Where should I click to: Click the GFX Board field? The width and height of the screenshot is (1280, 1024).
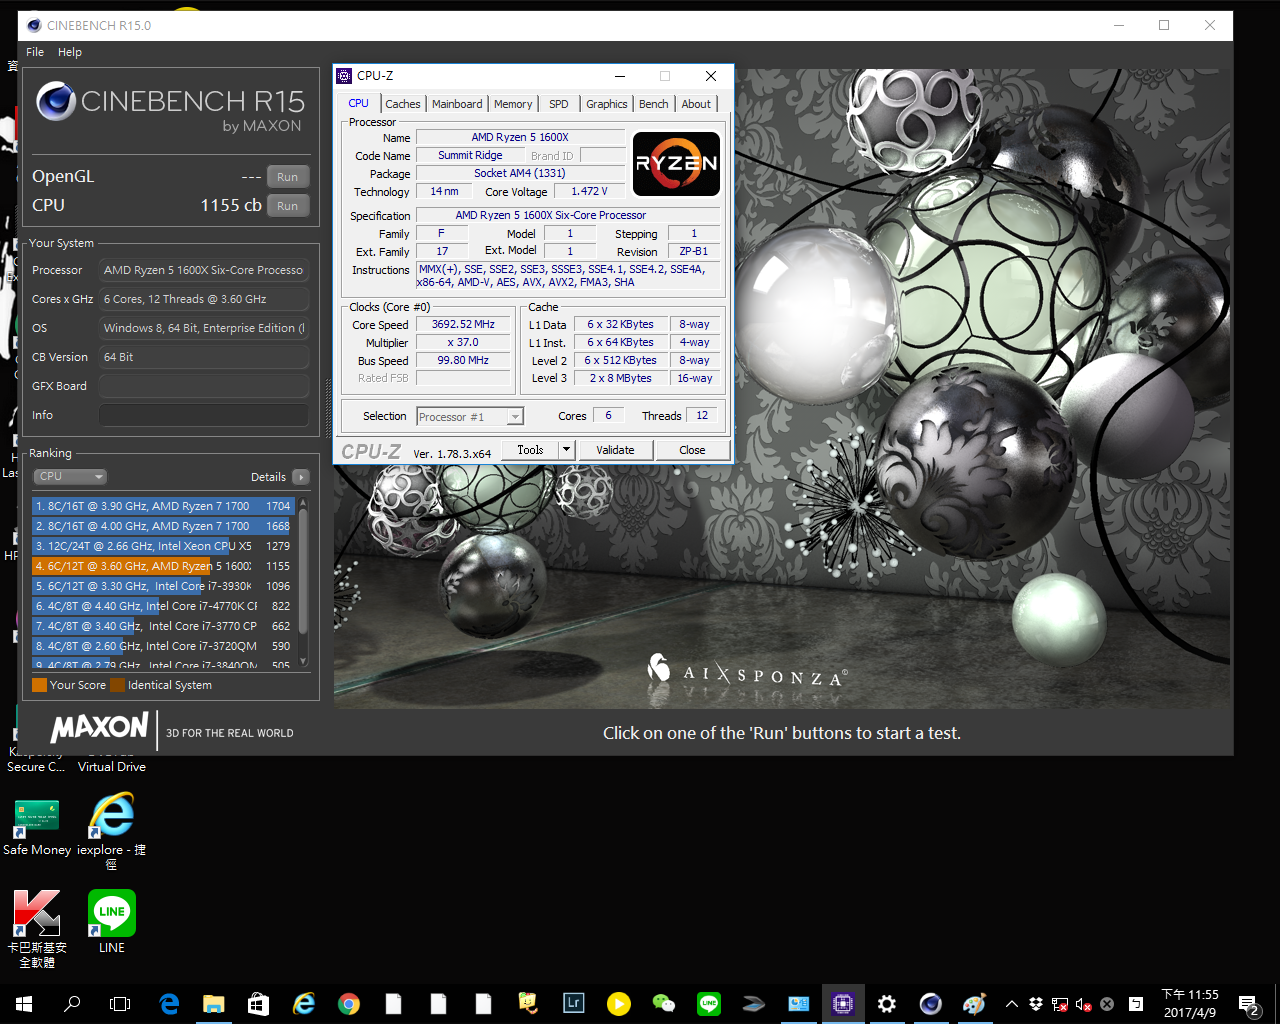(x=204, y=386)
